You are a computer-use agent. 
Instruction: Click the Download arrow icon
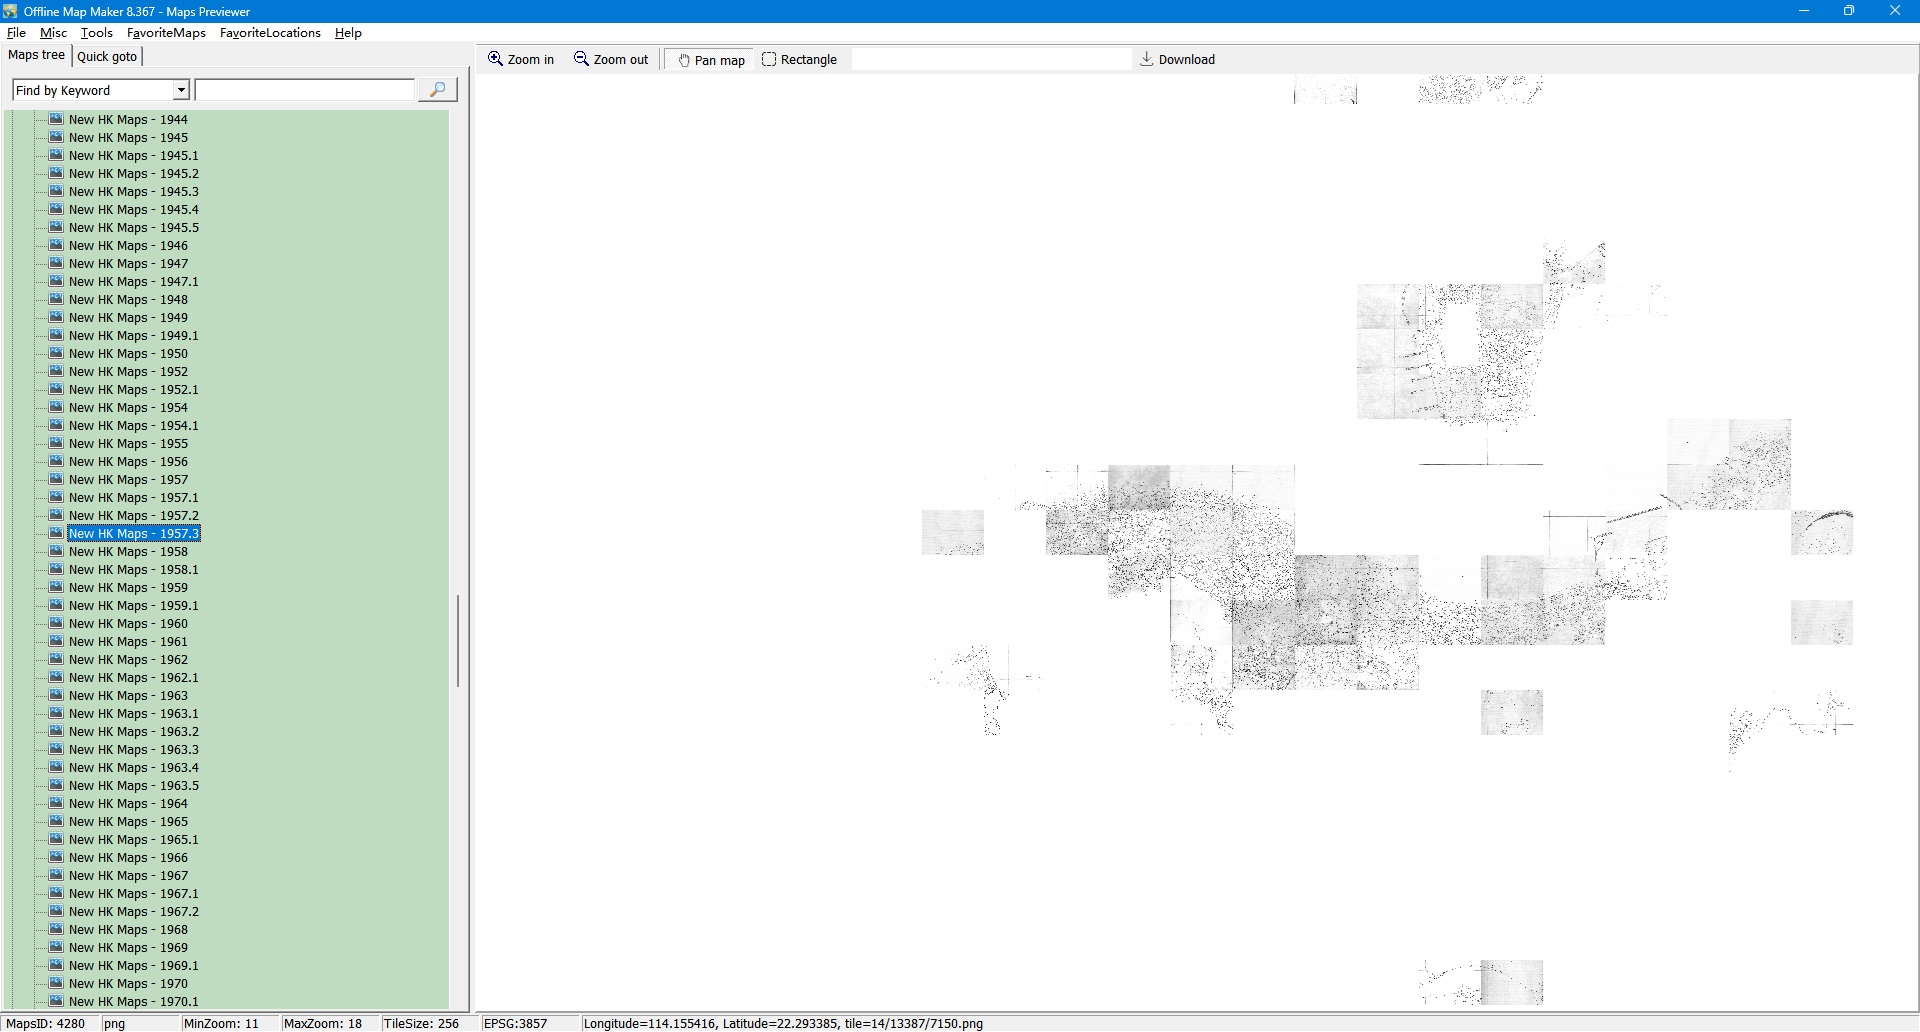tap(1147, 59)
